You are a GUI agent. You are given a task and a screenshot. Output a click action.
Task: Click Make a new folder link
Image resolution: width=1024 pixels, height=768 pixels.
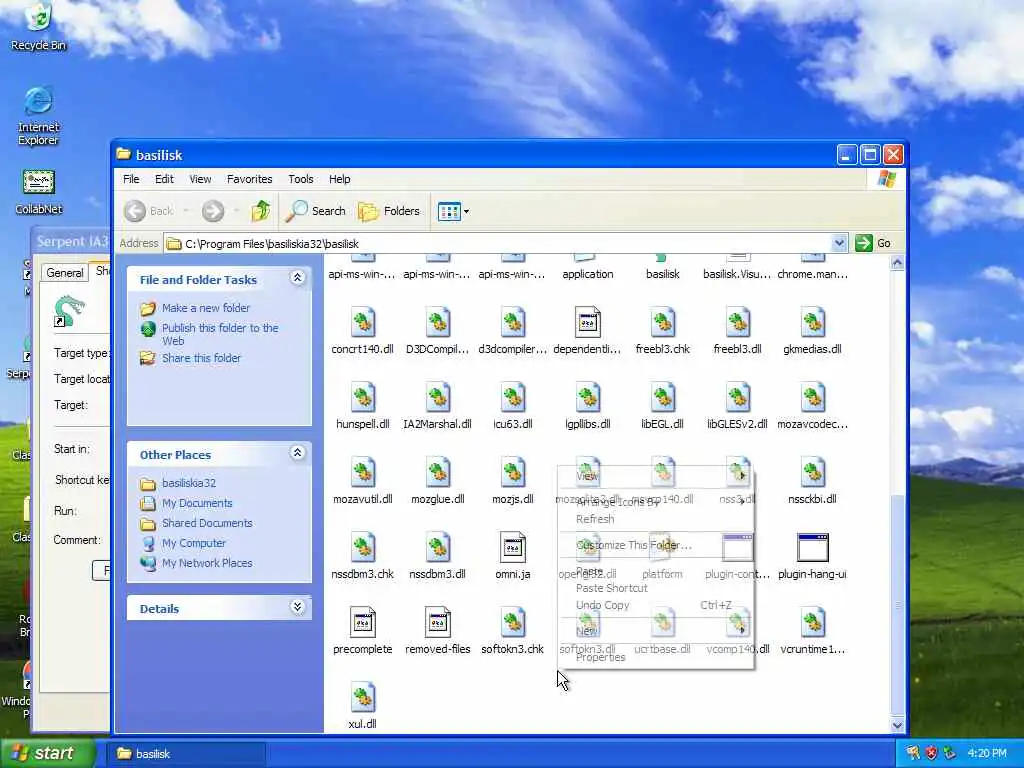206,308
